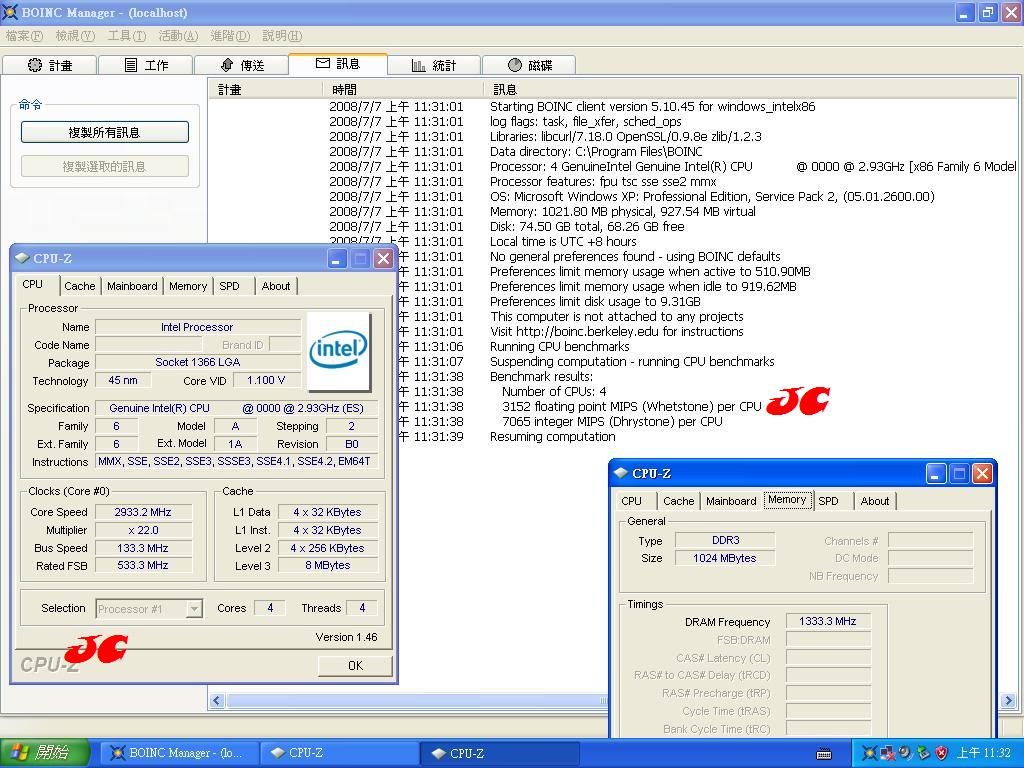Open Mainboard tab in left CPU-Z window
Image resolution: width=1024 pixels, height=768 pixels.
point(132,286)
